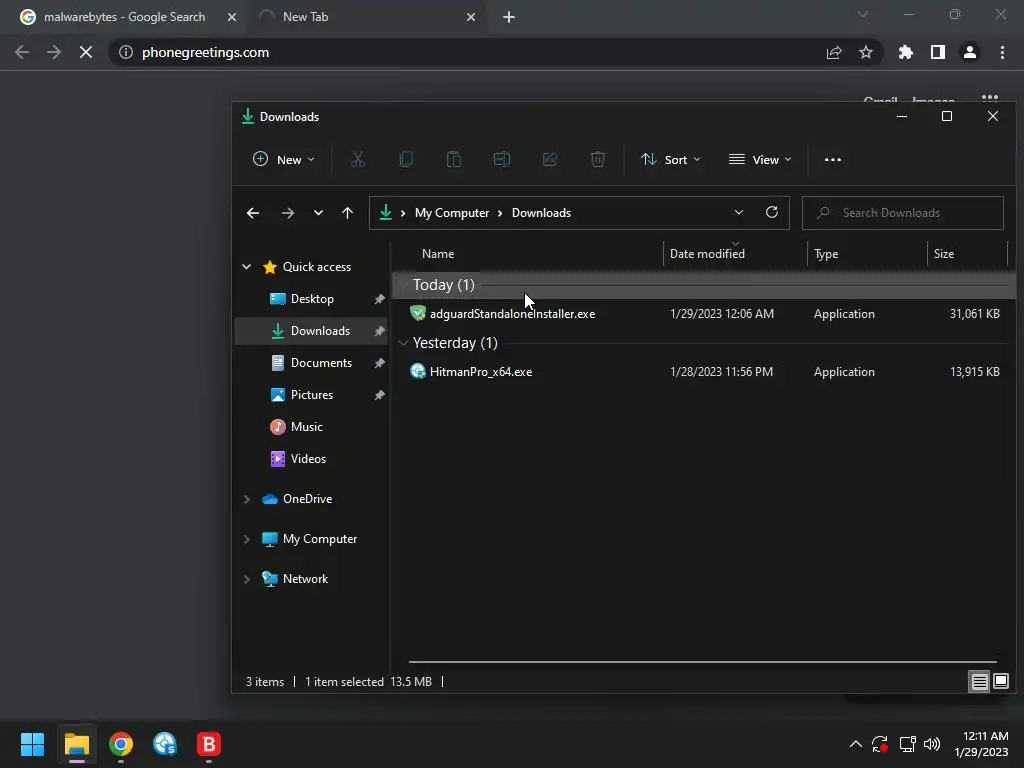Screen dimensions: 1024x768
Task: Switch to details view using status bar icon
Action: (979, 682)
